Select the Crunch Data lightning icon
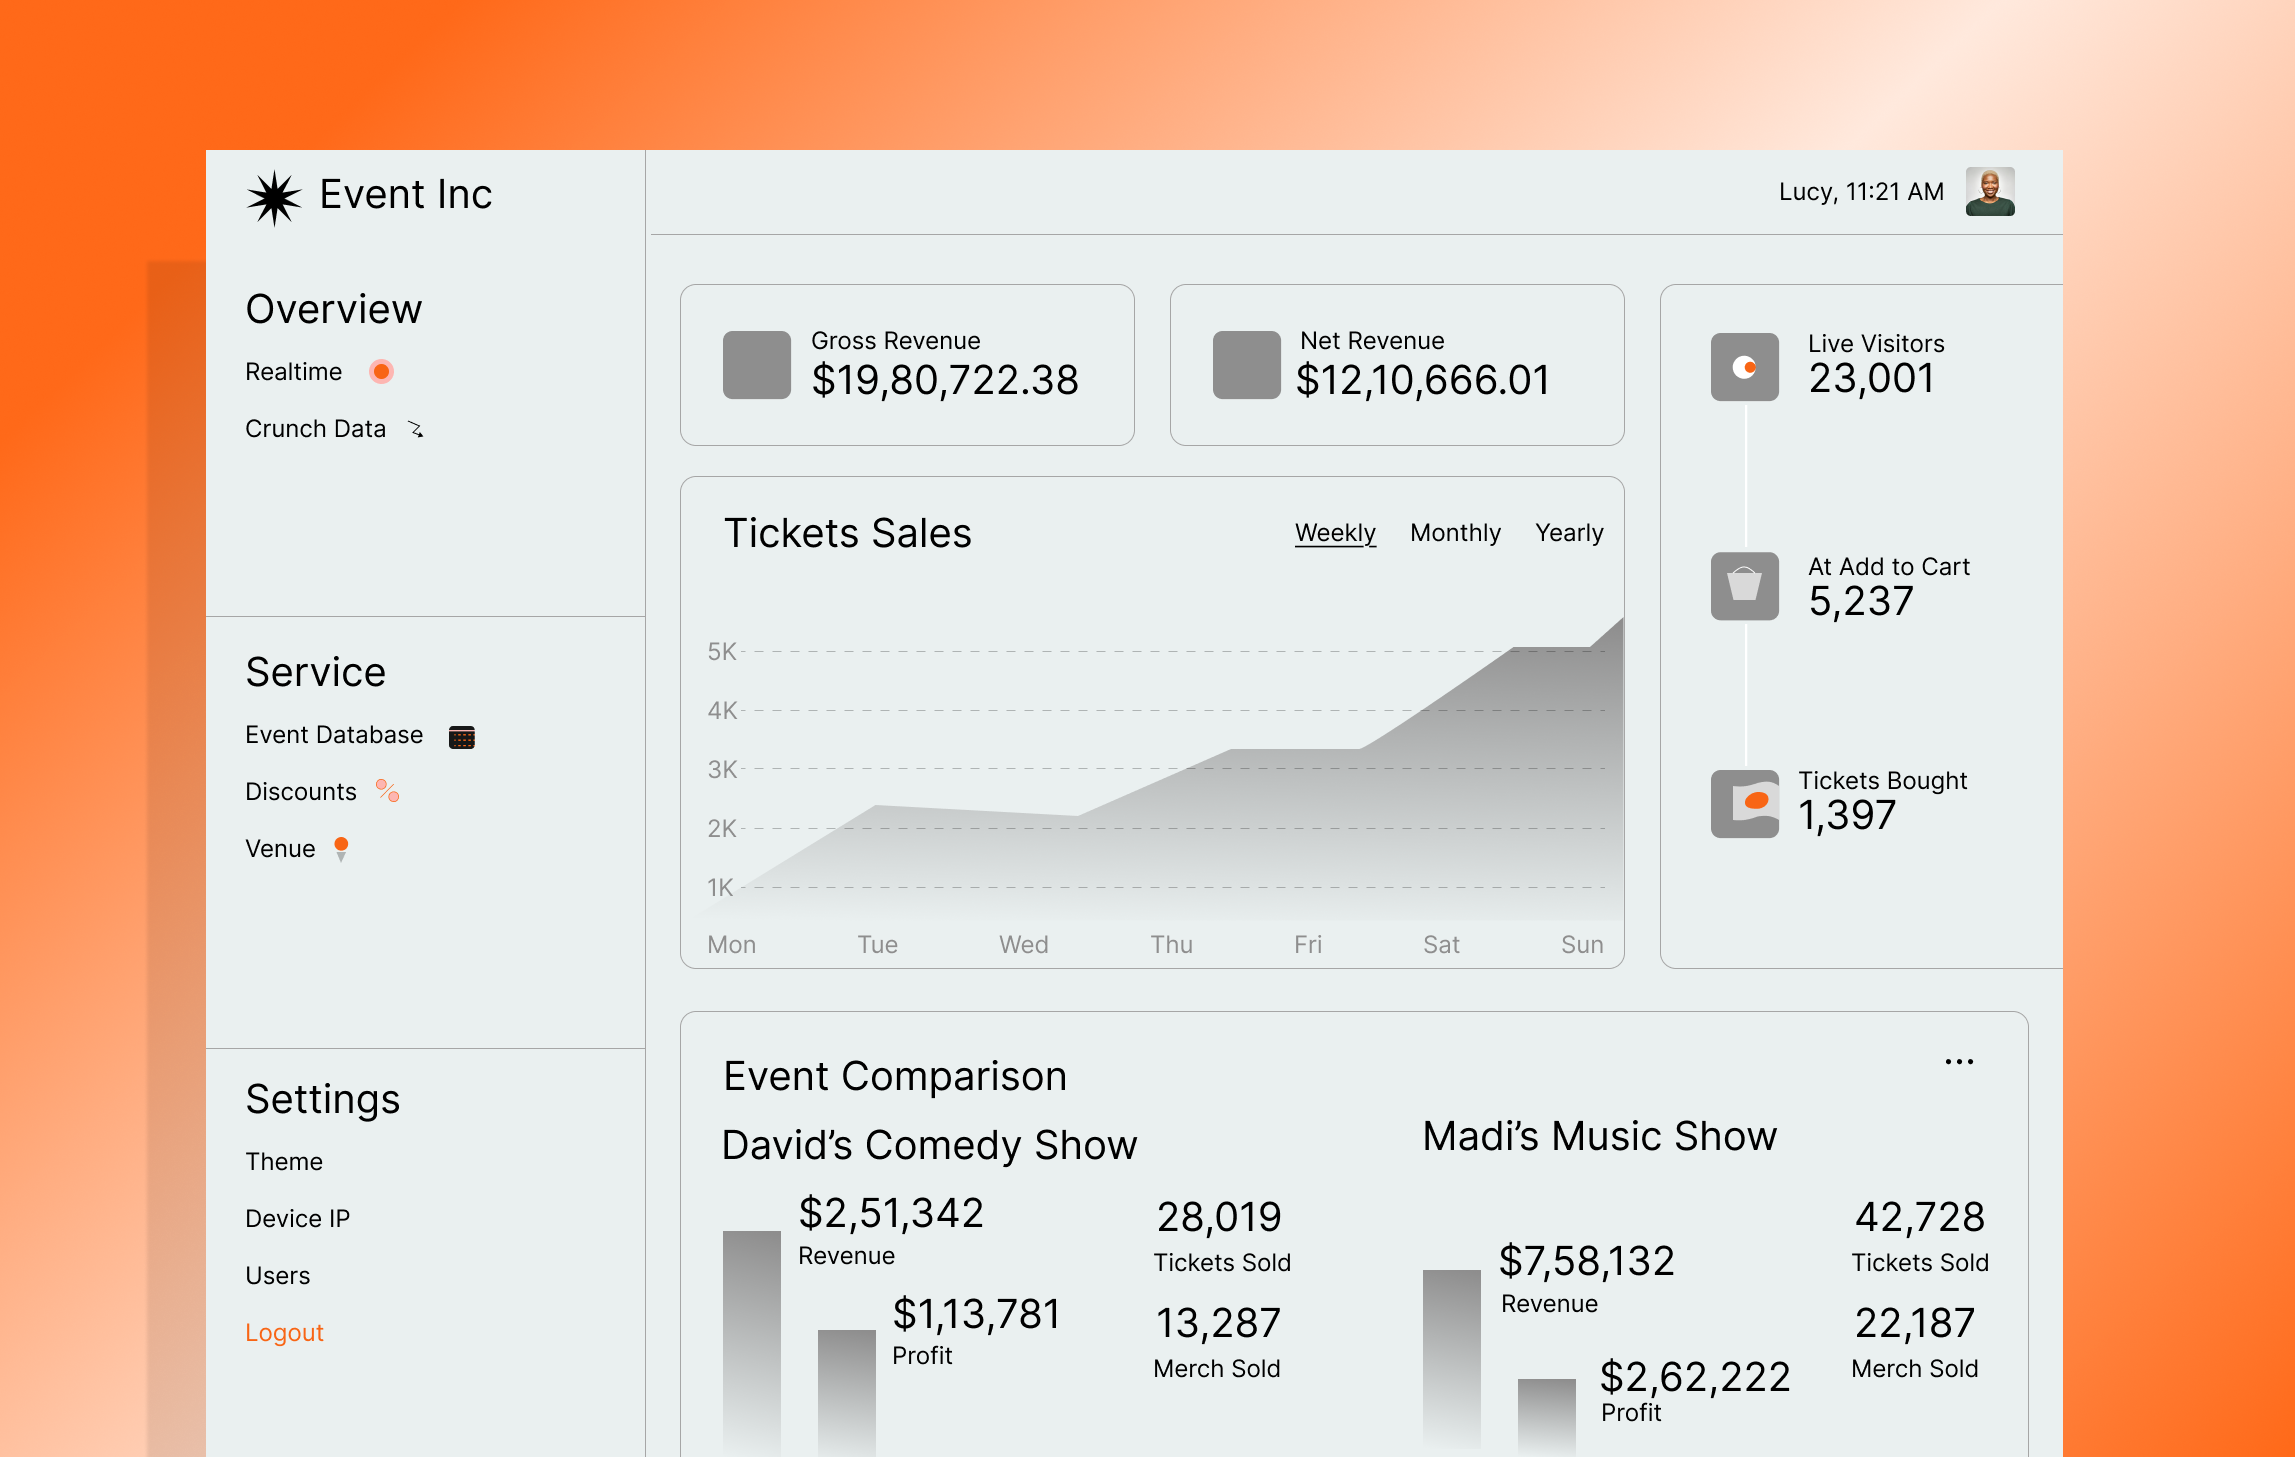This screenshot has width=2295, height=1457. [x=417, y=430]
